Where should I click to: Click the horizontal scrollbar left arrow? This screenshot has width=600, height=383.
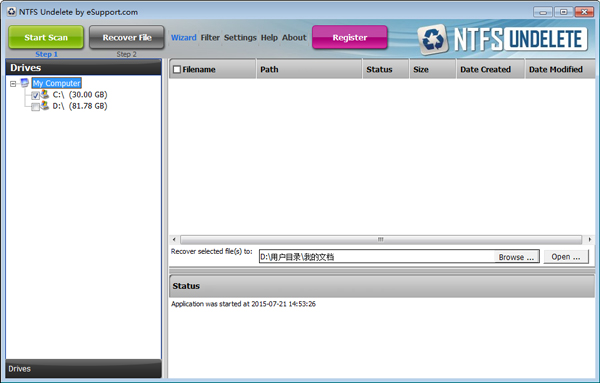[x=174, y=240]
